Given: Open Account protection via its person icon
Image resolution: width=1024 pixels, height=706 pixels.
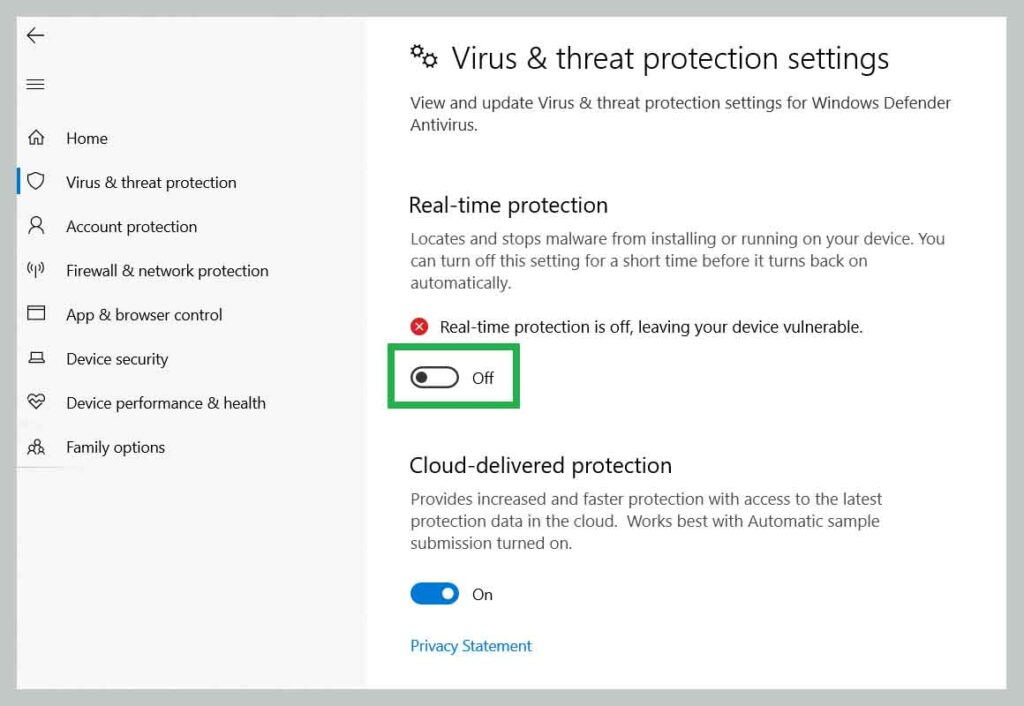Looking at the screenshot, I should [37, 226].
